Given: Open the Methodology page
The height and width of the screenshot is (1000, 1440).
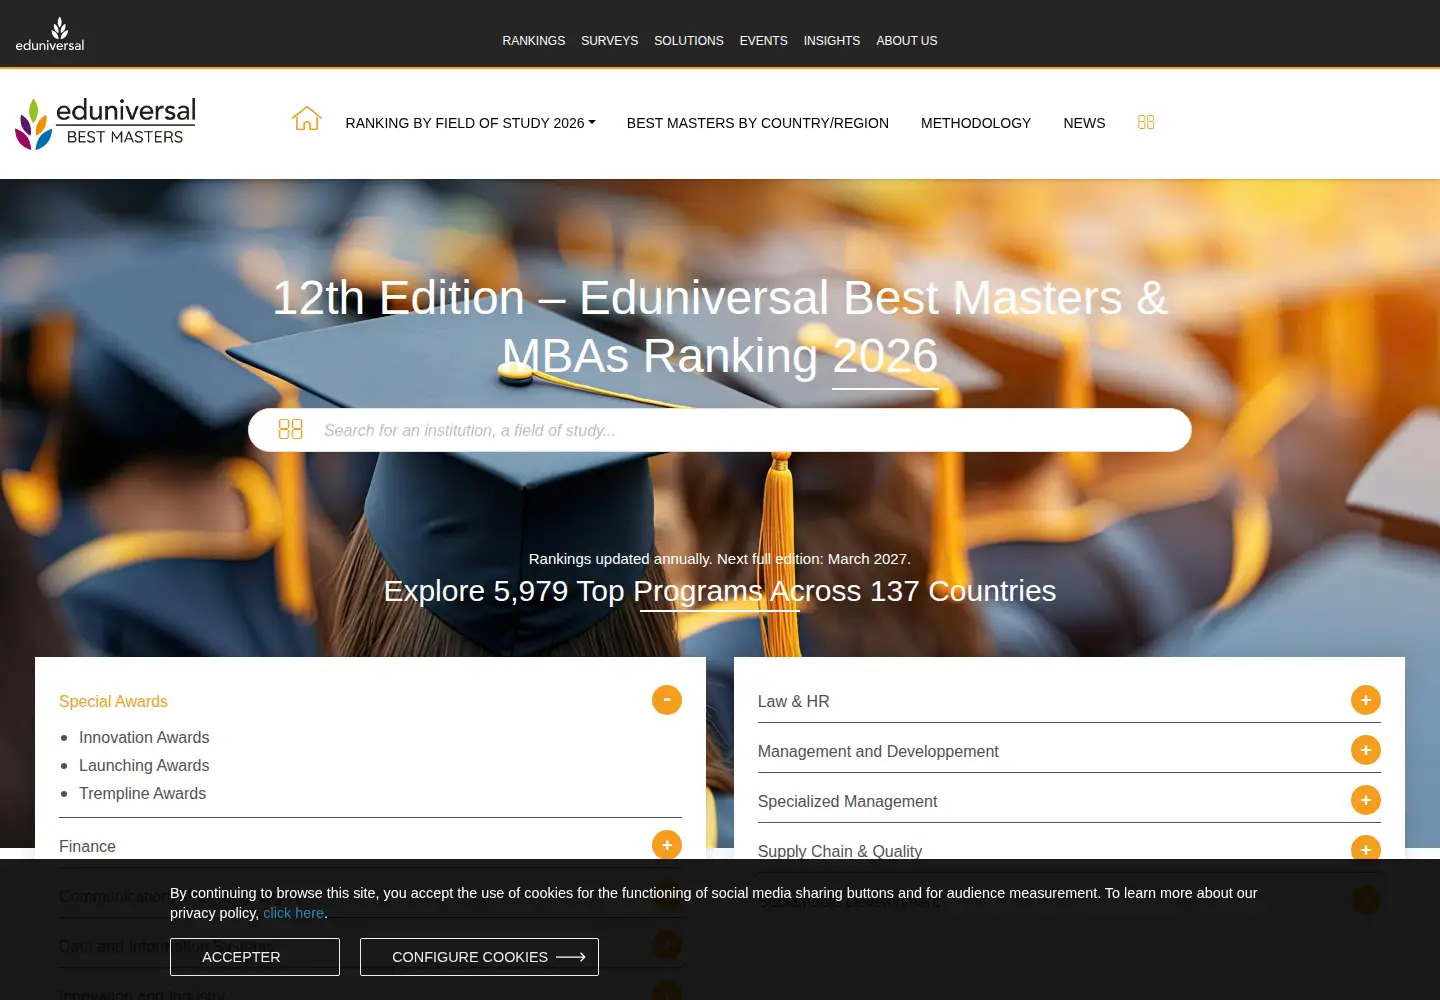Looking at the screenshot, I should [x=976, y=123].
